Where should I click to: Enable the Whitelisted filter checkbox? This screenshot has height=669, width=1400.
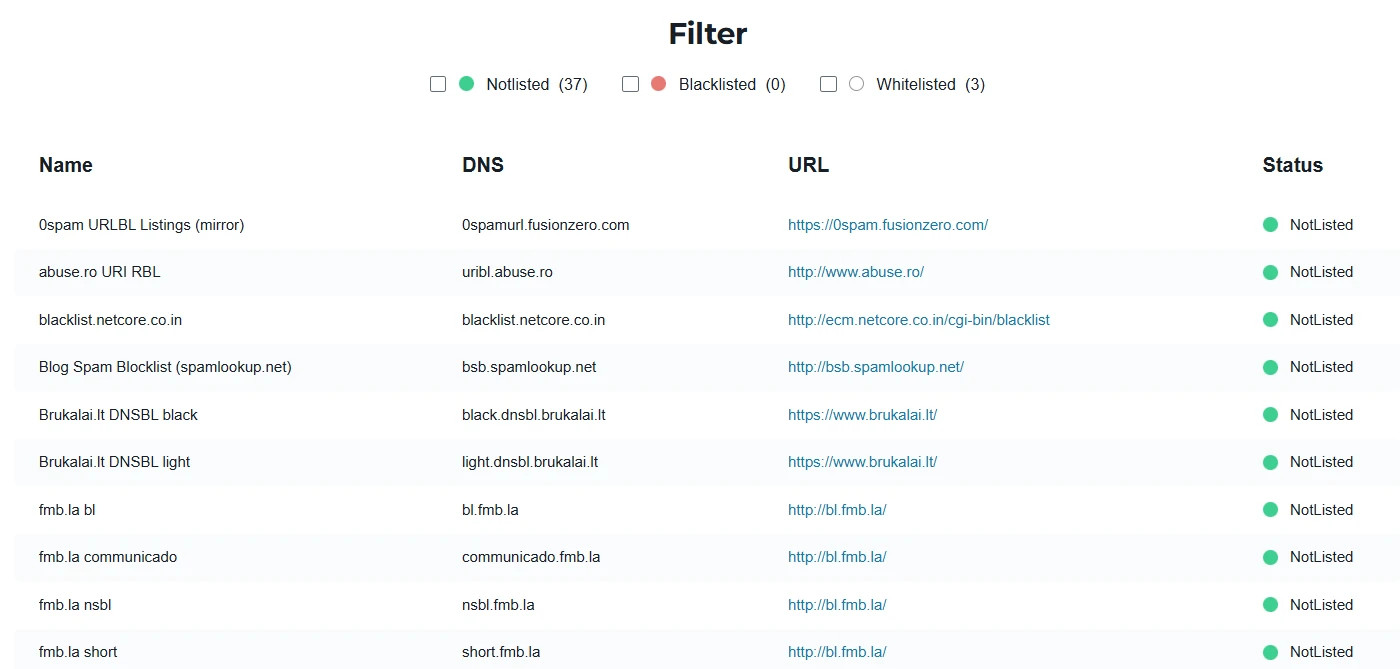(x=828, y=84)
